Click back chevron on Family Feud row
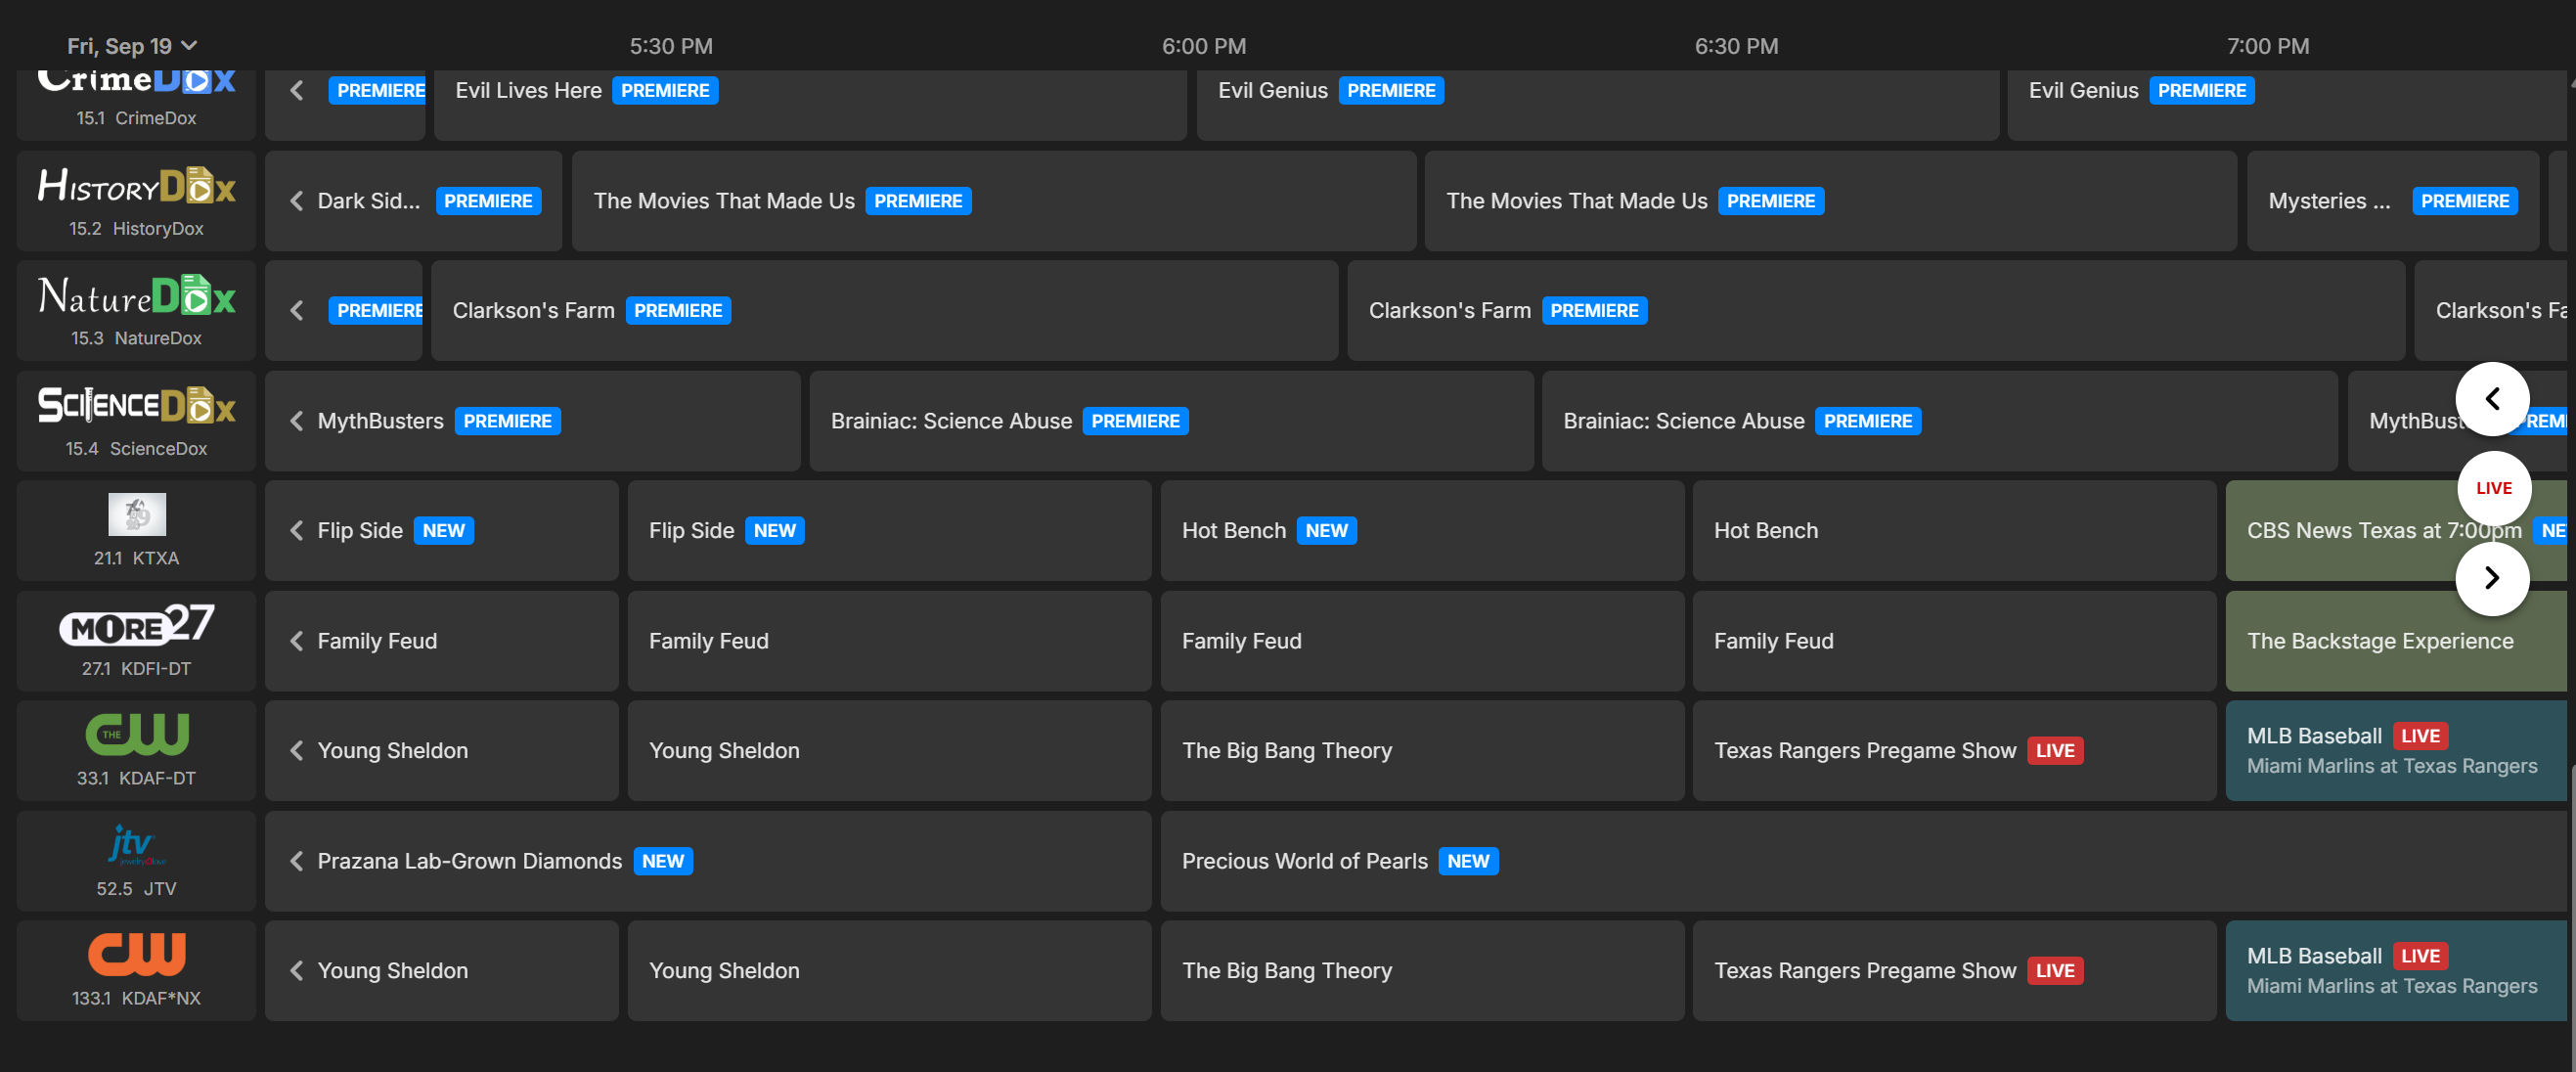 tap(297, 641)
